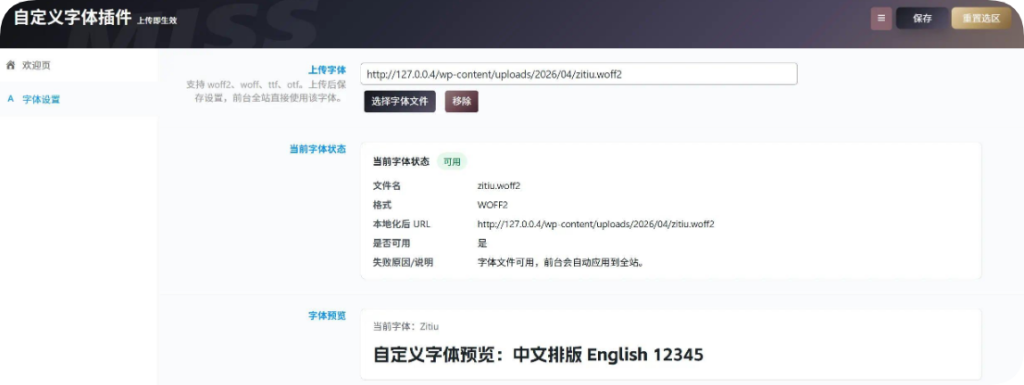Screen dimensions: 1024x385
Task: Click the 格式 row label
Action: point(382,205)
